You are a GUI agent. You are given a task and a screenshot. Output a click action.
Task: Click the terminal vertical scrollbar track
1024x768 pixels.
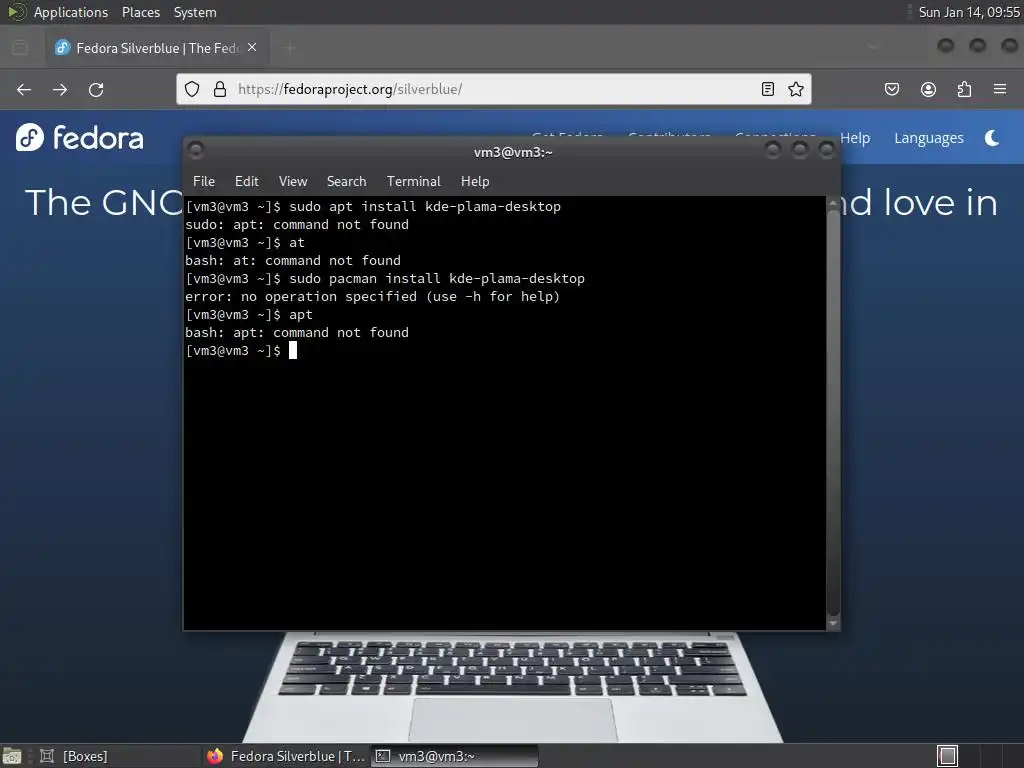833,413
